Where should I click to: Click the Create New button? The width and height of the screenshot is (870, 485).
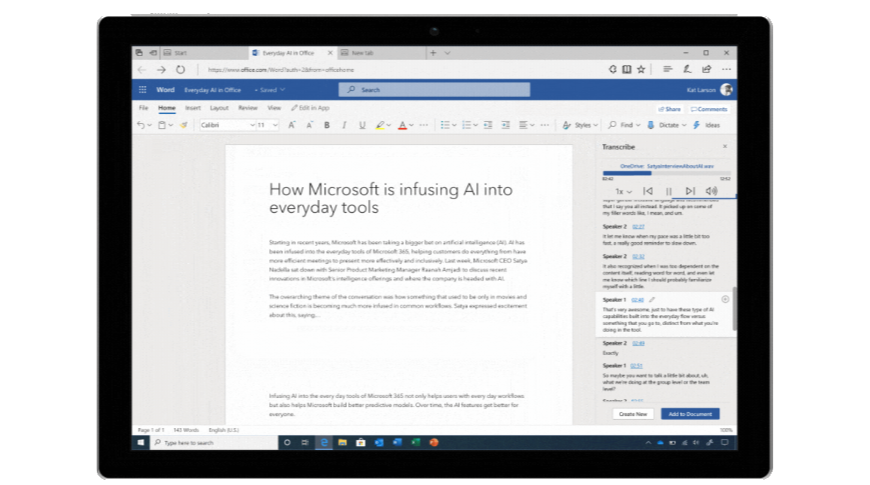pyautogui.click(x=633, y=414)
